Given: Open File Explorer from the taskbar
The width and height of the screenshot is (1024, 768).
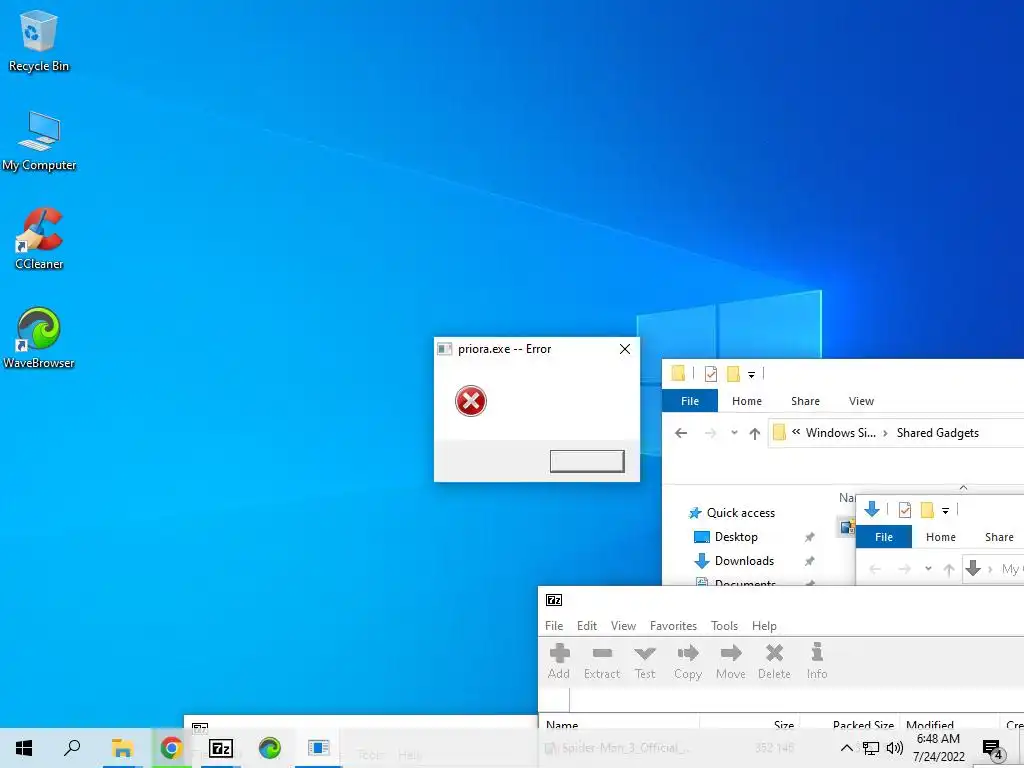Looking at the screenshot, I should [x=122, y=748].
